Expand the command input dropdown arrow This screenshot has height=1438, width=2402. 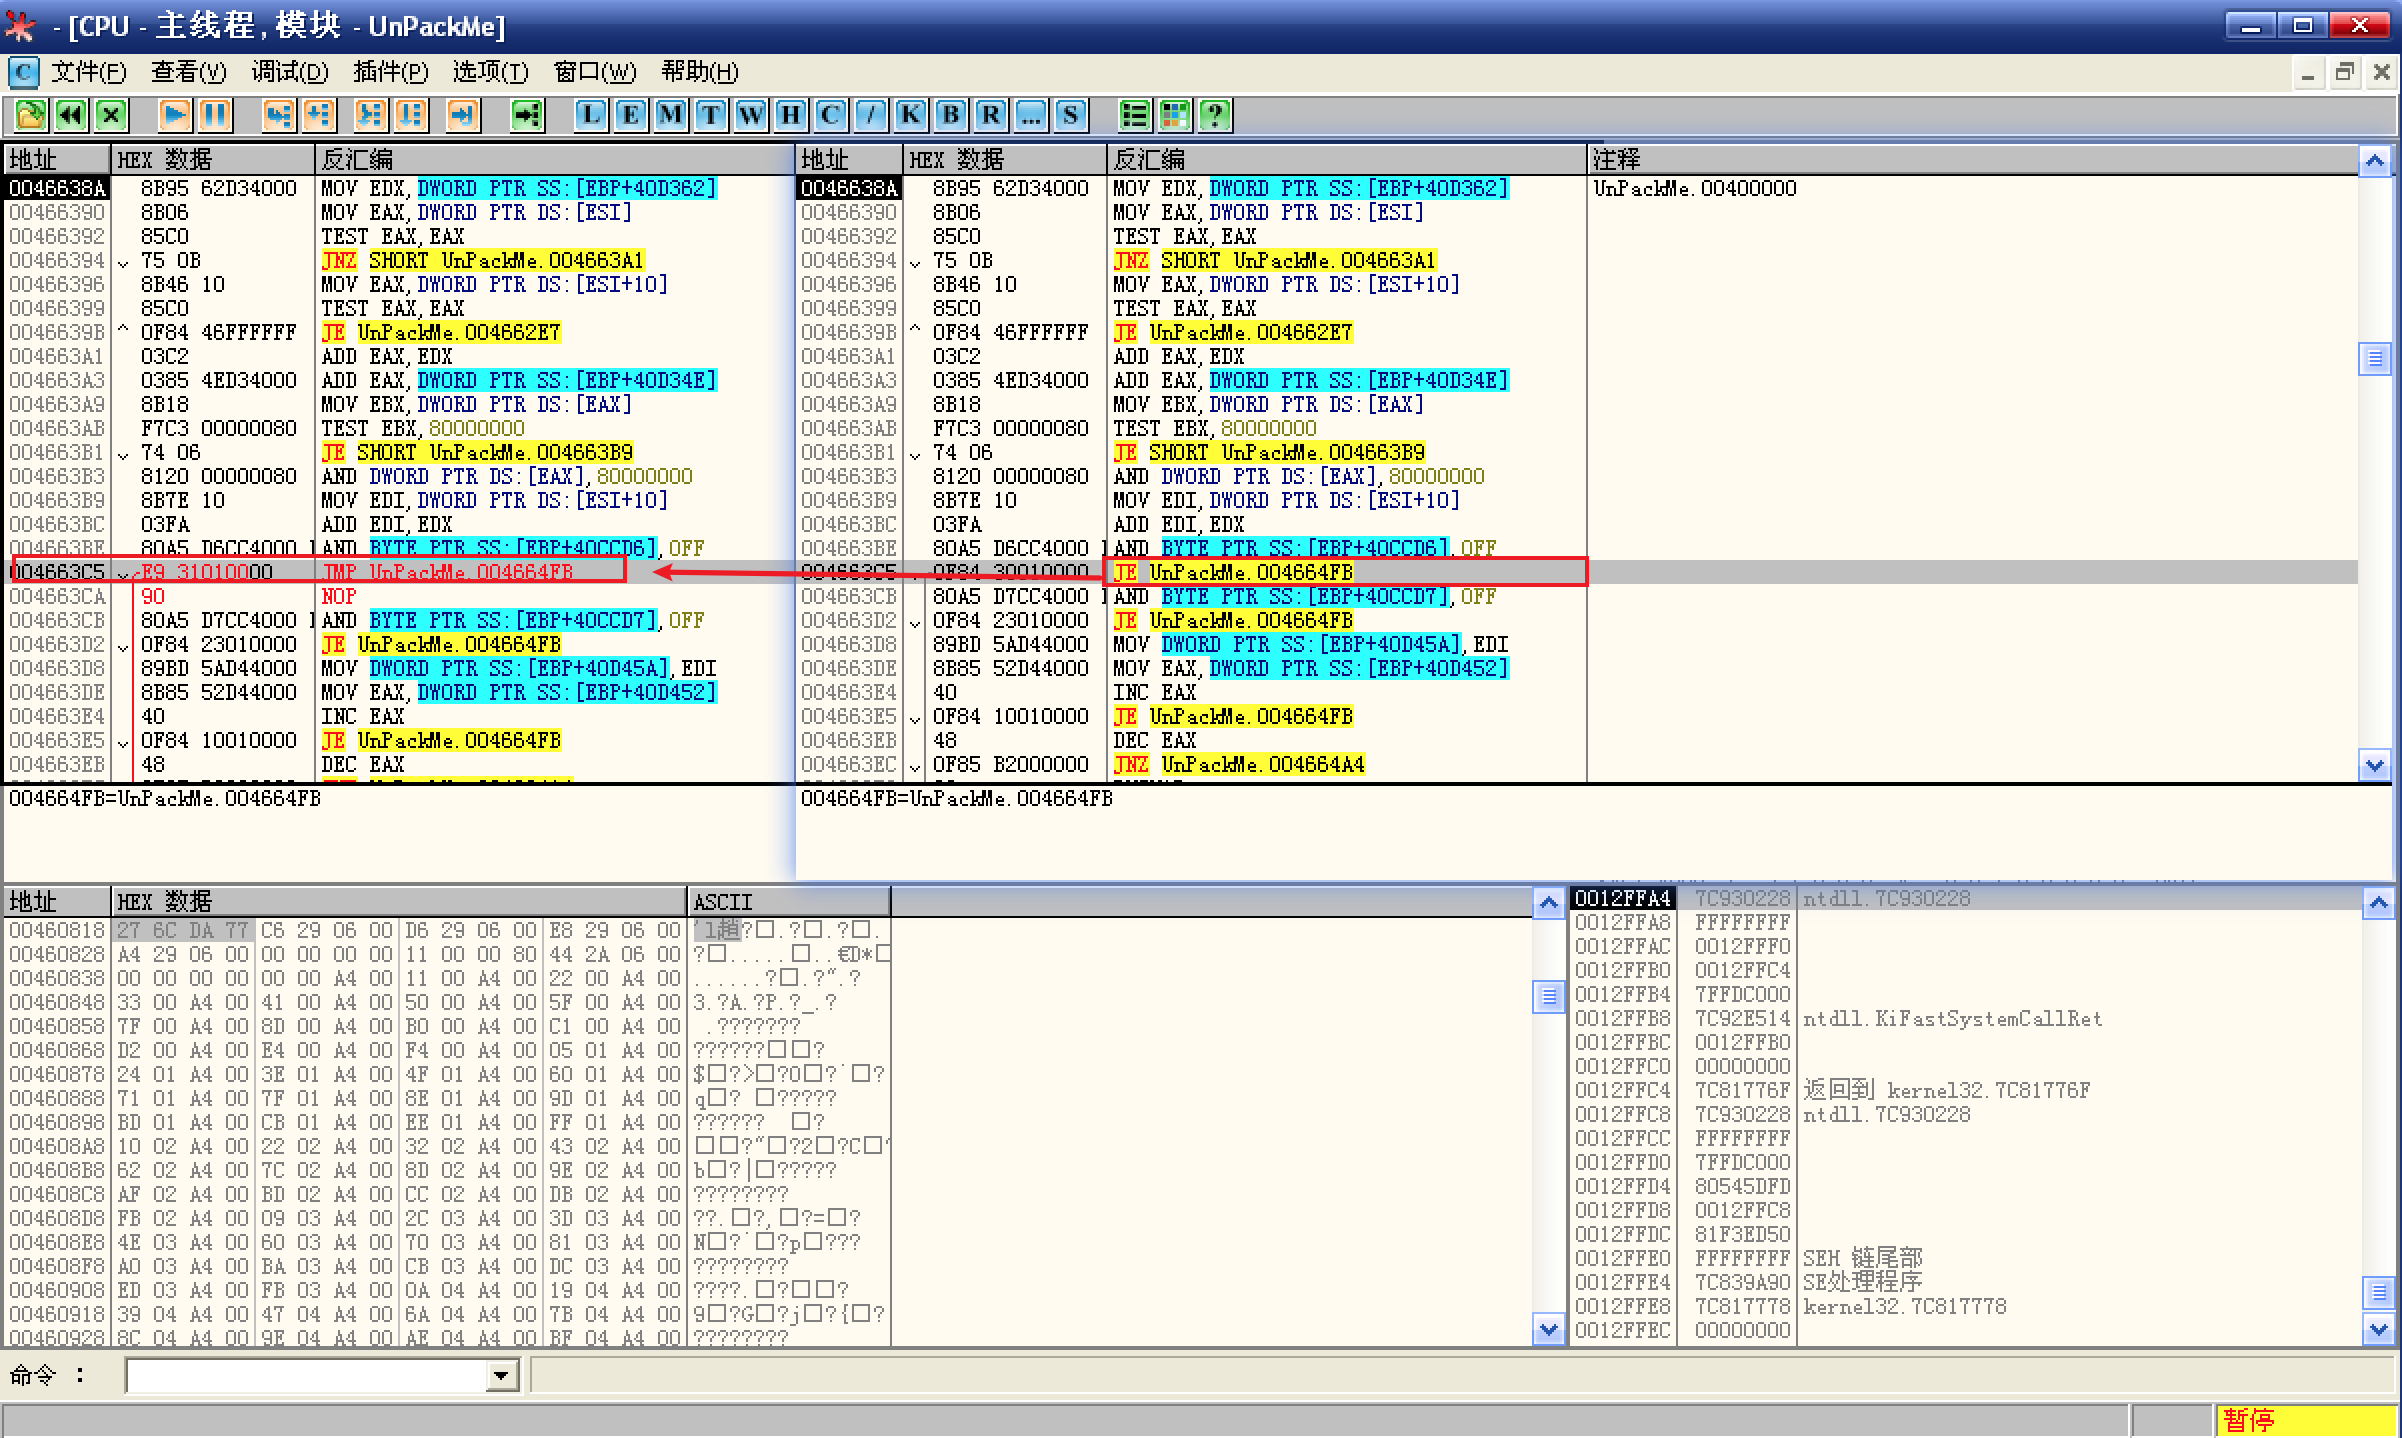point(502,1376)
